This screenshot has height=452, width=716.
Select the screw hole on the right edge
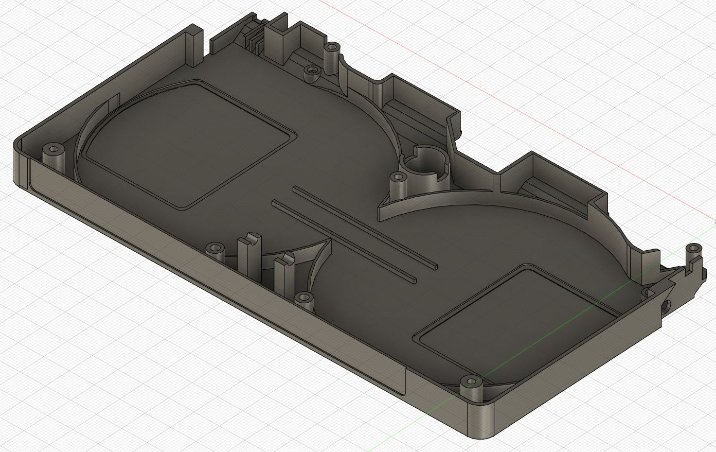pyautogui.click(x=663, y=301)
